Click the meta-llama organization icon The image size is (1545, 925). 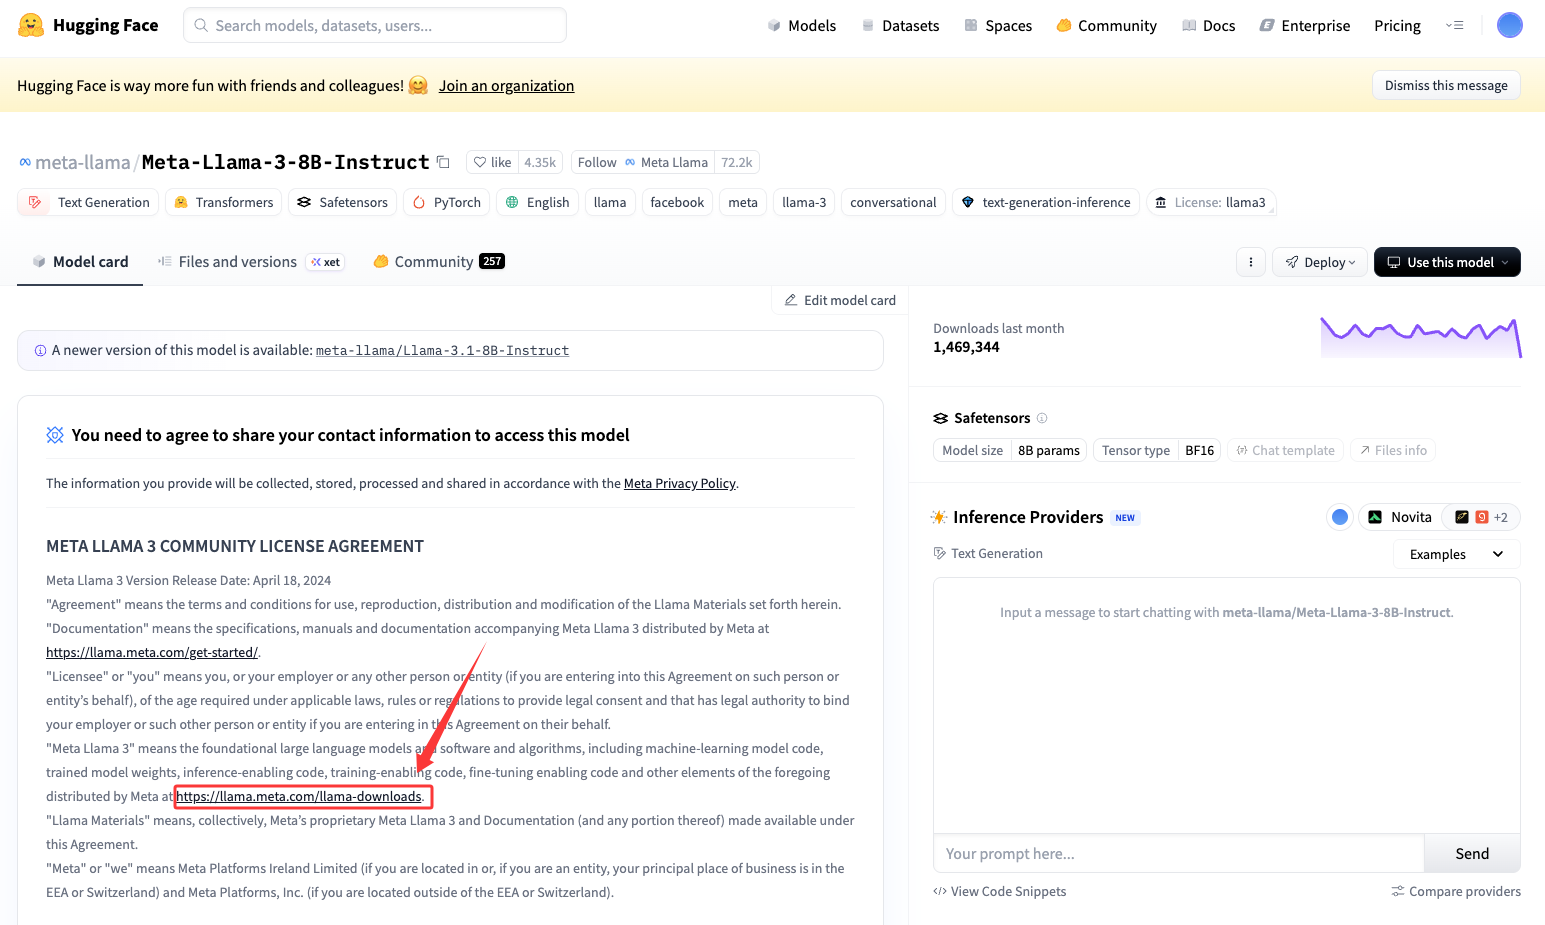pyautogui.click(x=25, y=162)
